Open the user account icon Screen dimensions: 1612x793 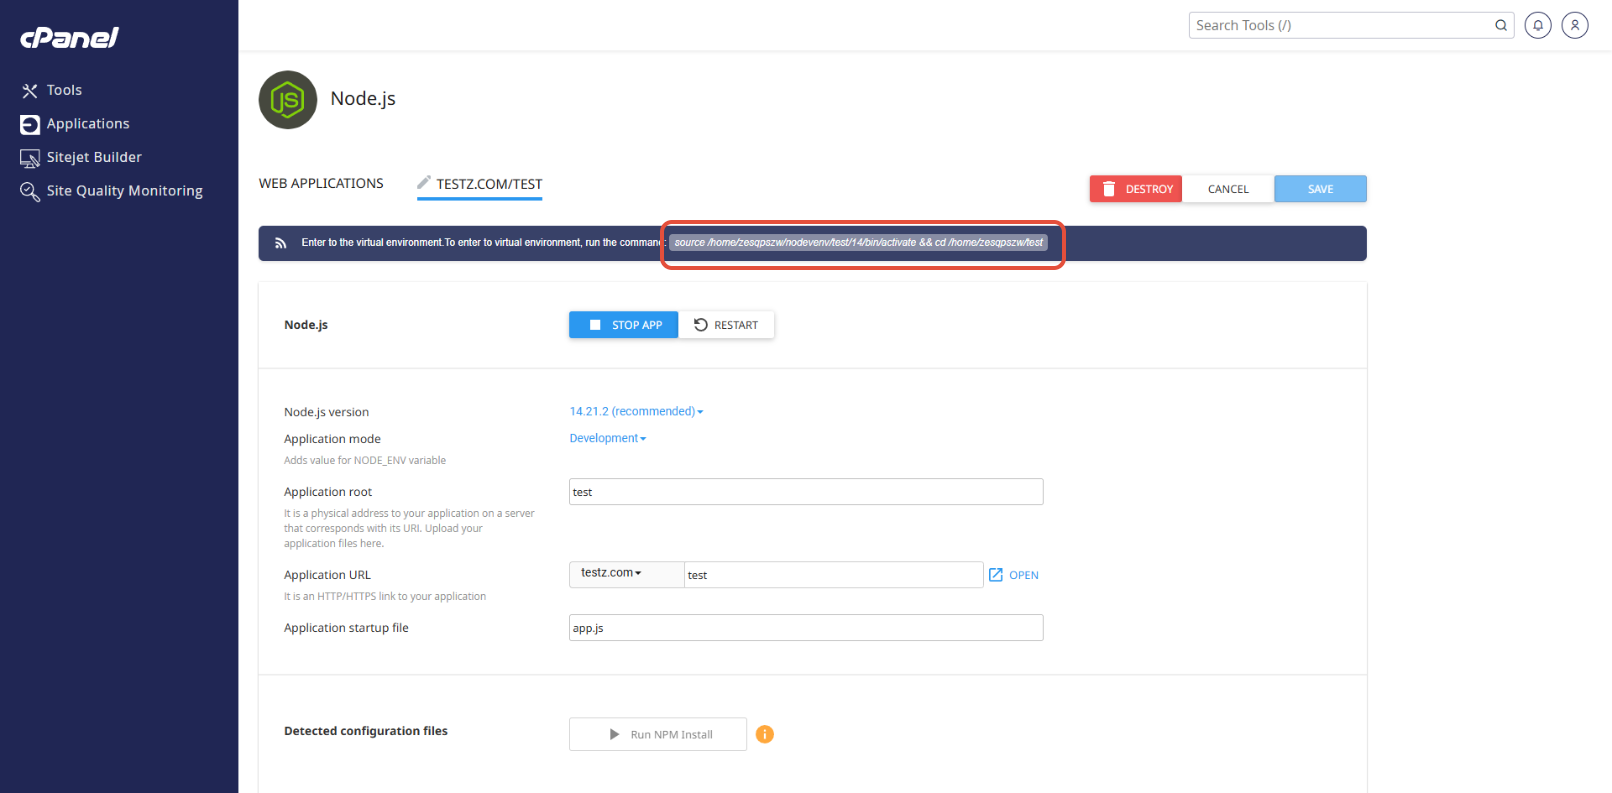click(1575, 25)
